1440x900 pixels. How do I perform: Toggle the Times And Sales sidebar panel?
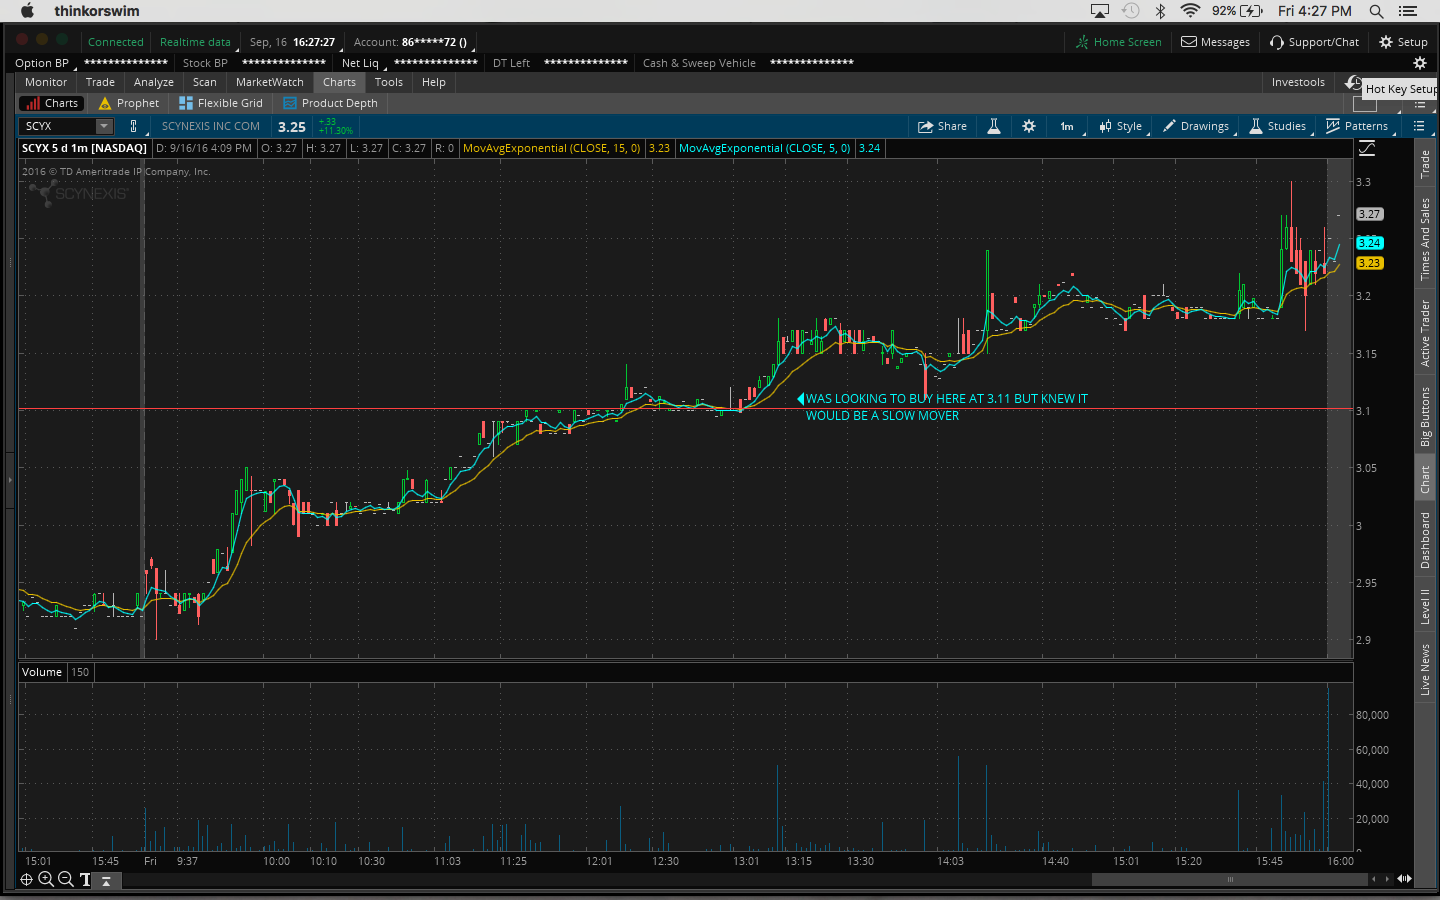(x=1425, y=238)
